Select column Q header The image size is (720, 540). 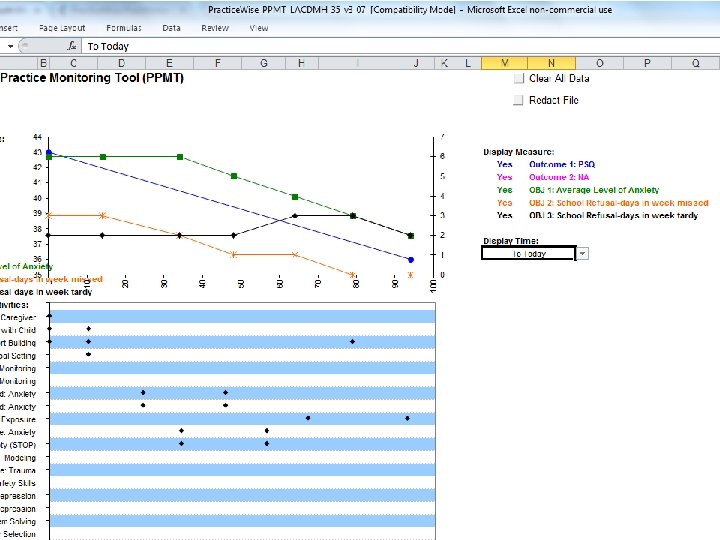(695, 63)
